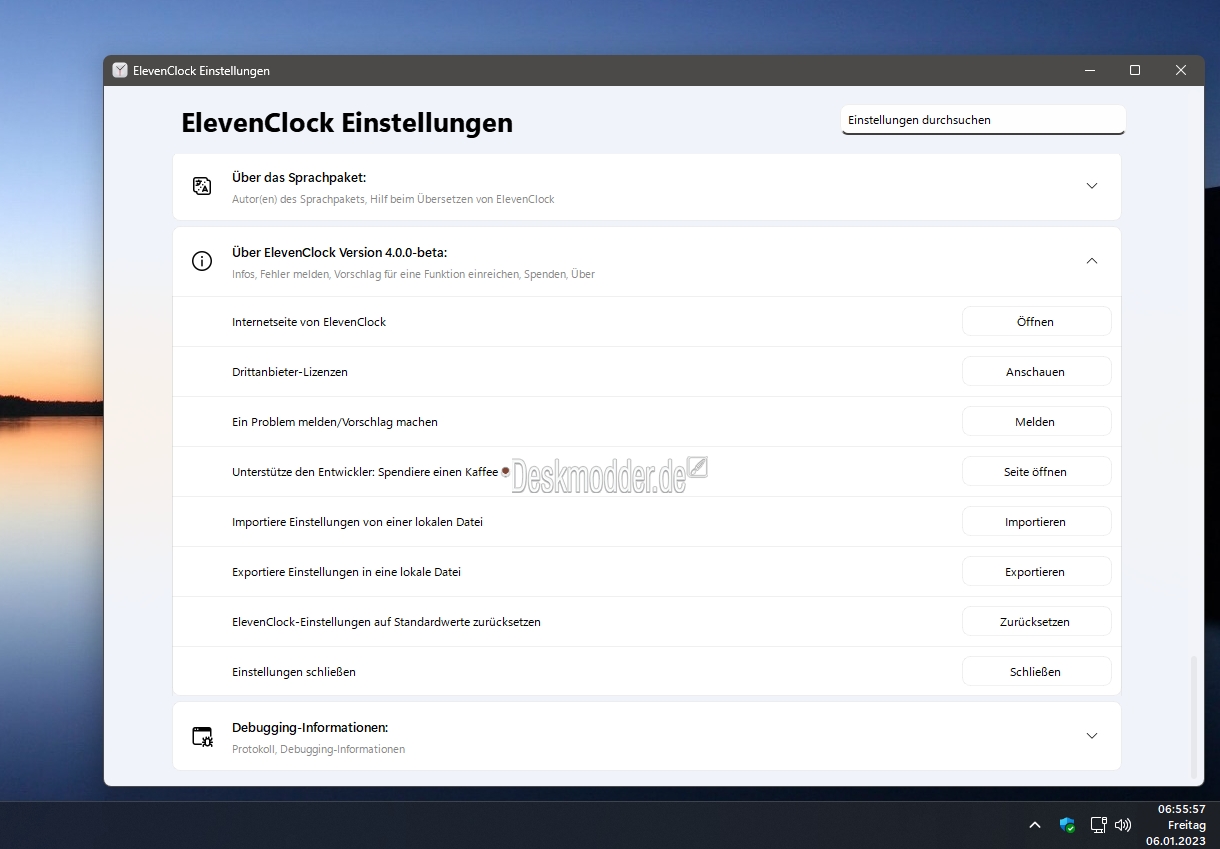The image size is (1220, 849).
Task: Click Anschauen for third-party licenses
Action: tap(1036, 371)
